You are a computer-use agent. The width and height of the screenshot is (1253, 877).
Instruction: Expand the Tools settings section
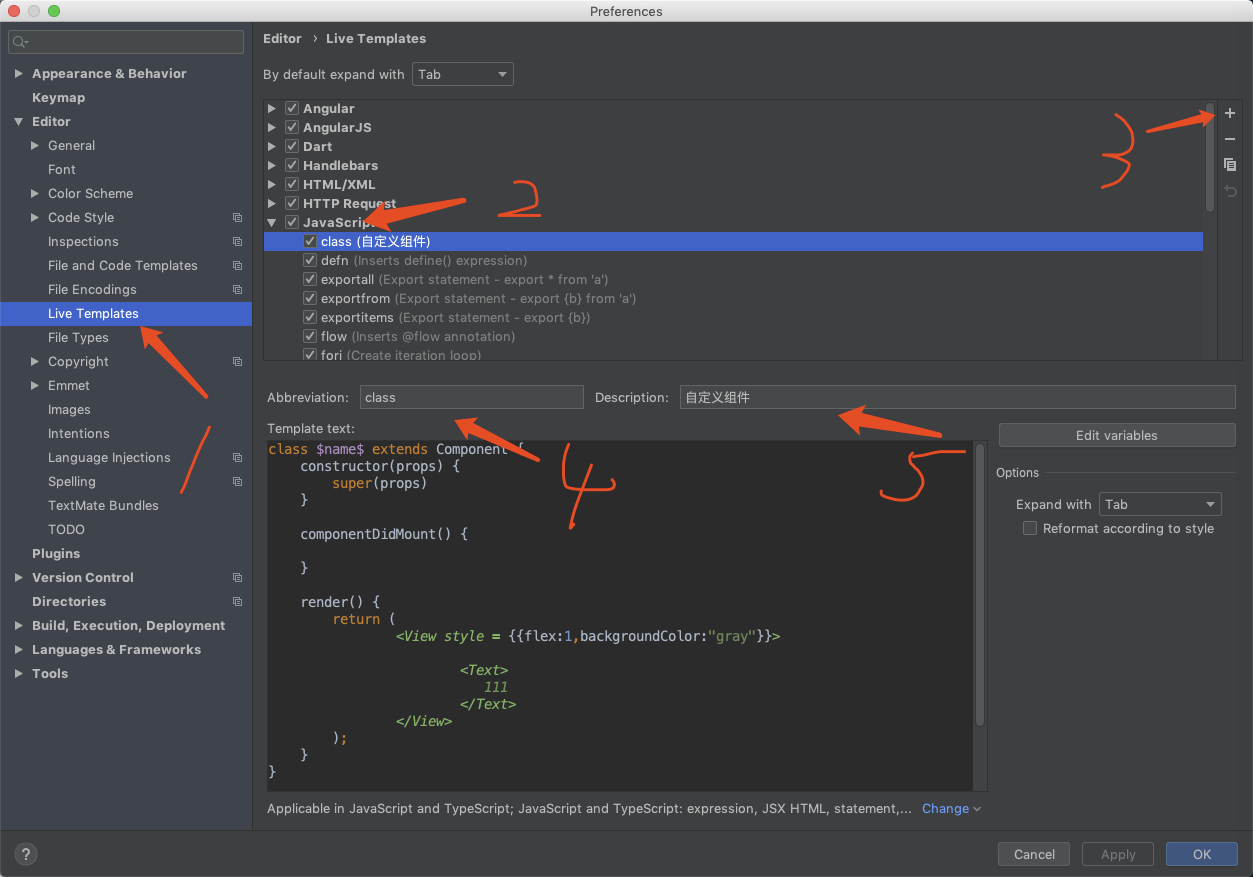[19, 673]
